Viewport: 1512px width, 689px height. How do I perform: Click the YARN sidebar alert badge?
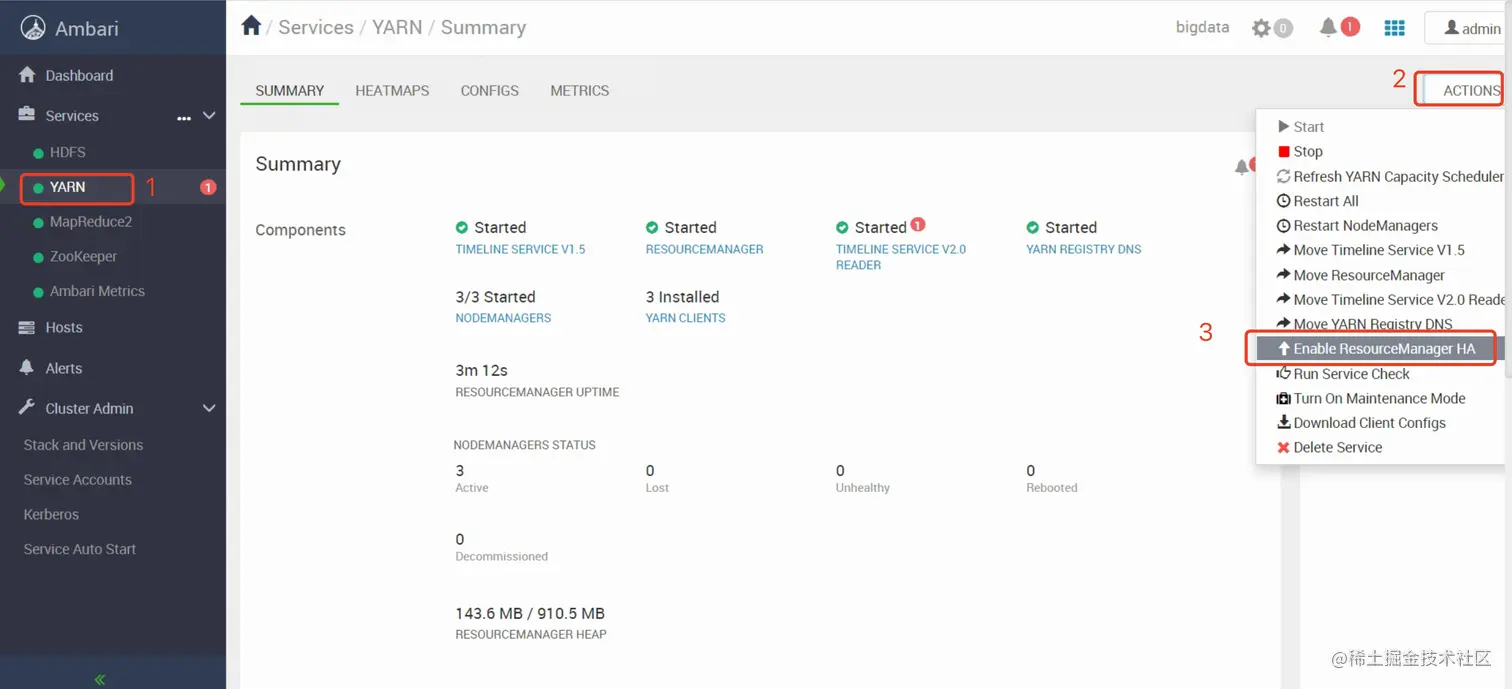208,187
